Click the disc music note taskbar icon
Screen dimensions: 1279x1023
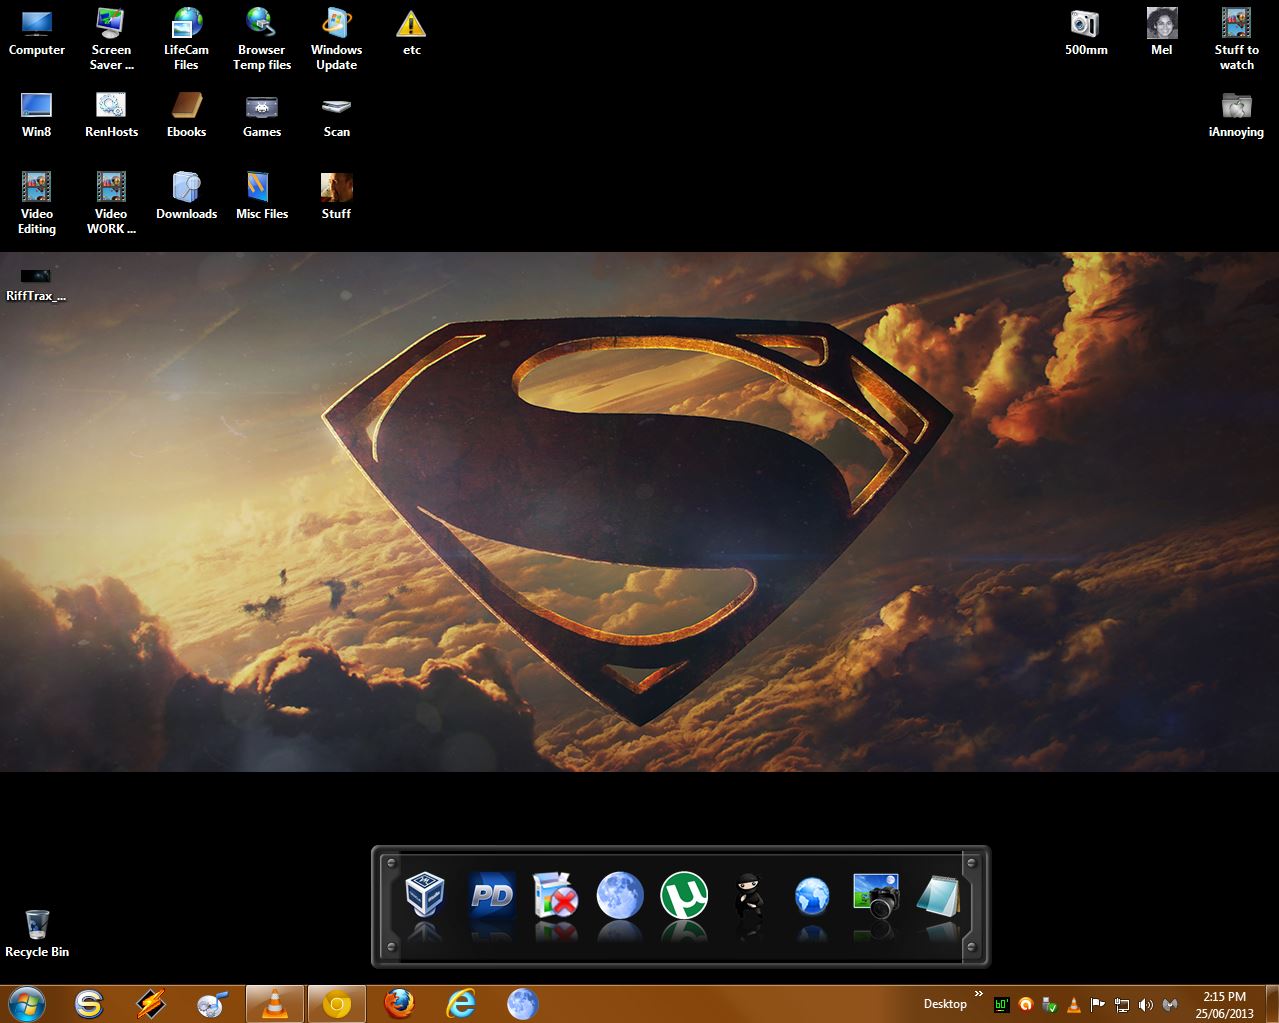[213, 1003]
